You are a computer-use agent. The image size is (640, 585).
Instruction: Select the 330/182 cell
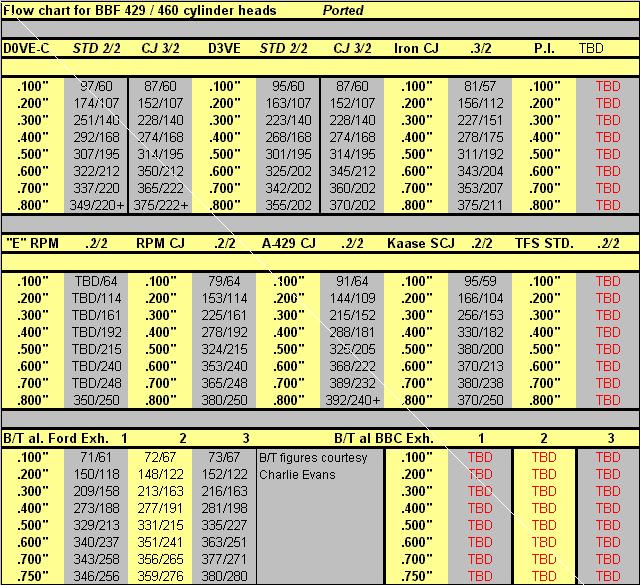(x=479, y=332)
